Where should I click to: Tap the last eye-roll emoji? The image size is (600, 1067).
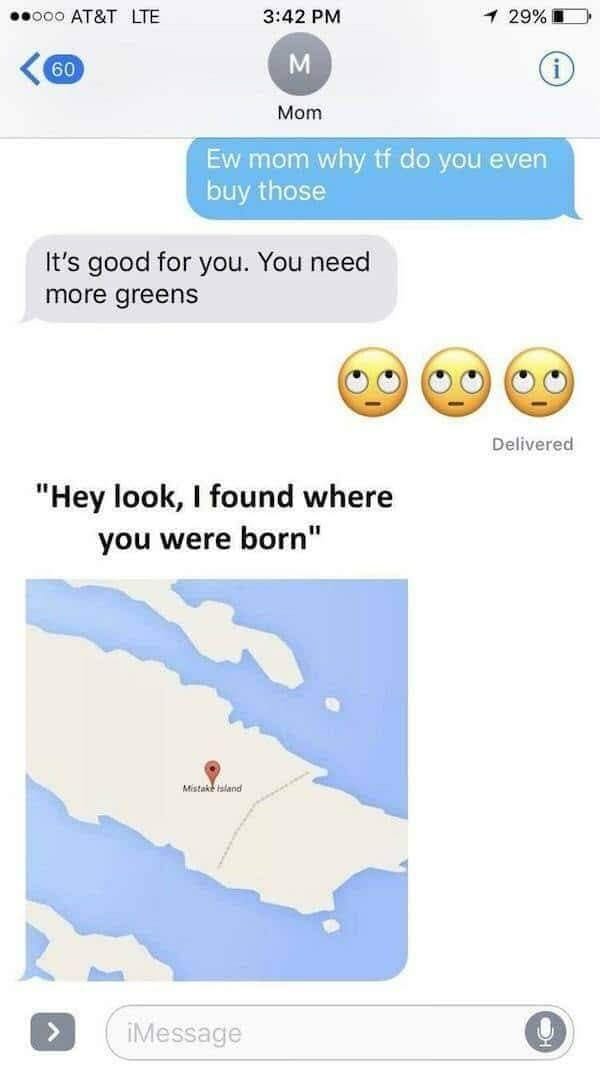pos(539,382)
